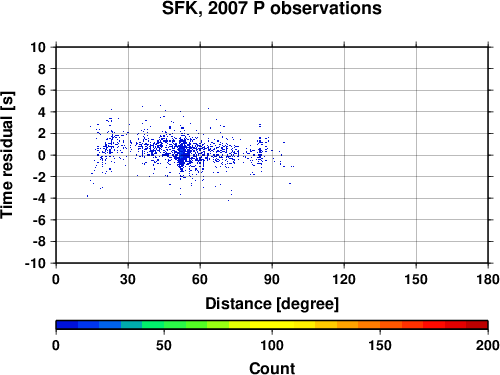Click the y-axis tick label '-8'

tap(39, 242)
